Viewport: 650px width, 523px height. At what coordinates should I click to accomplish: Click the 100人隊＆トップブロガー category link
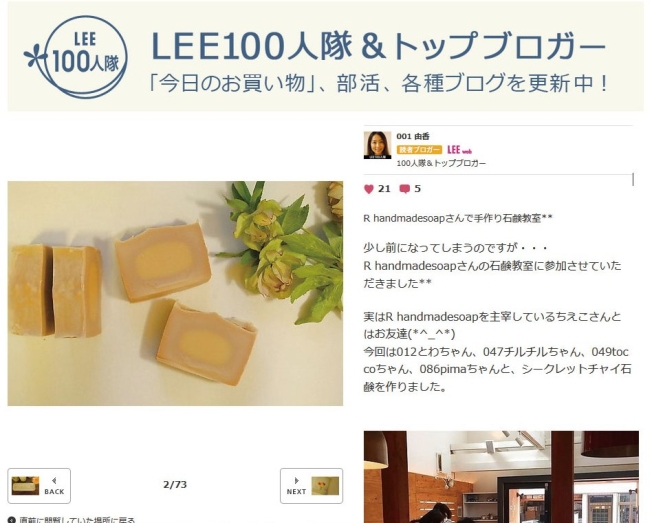click(441, 163)
